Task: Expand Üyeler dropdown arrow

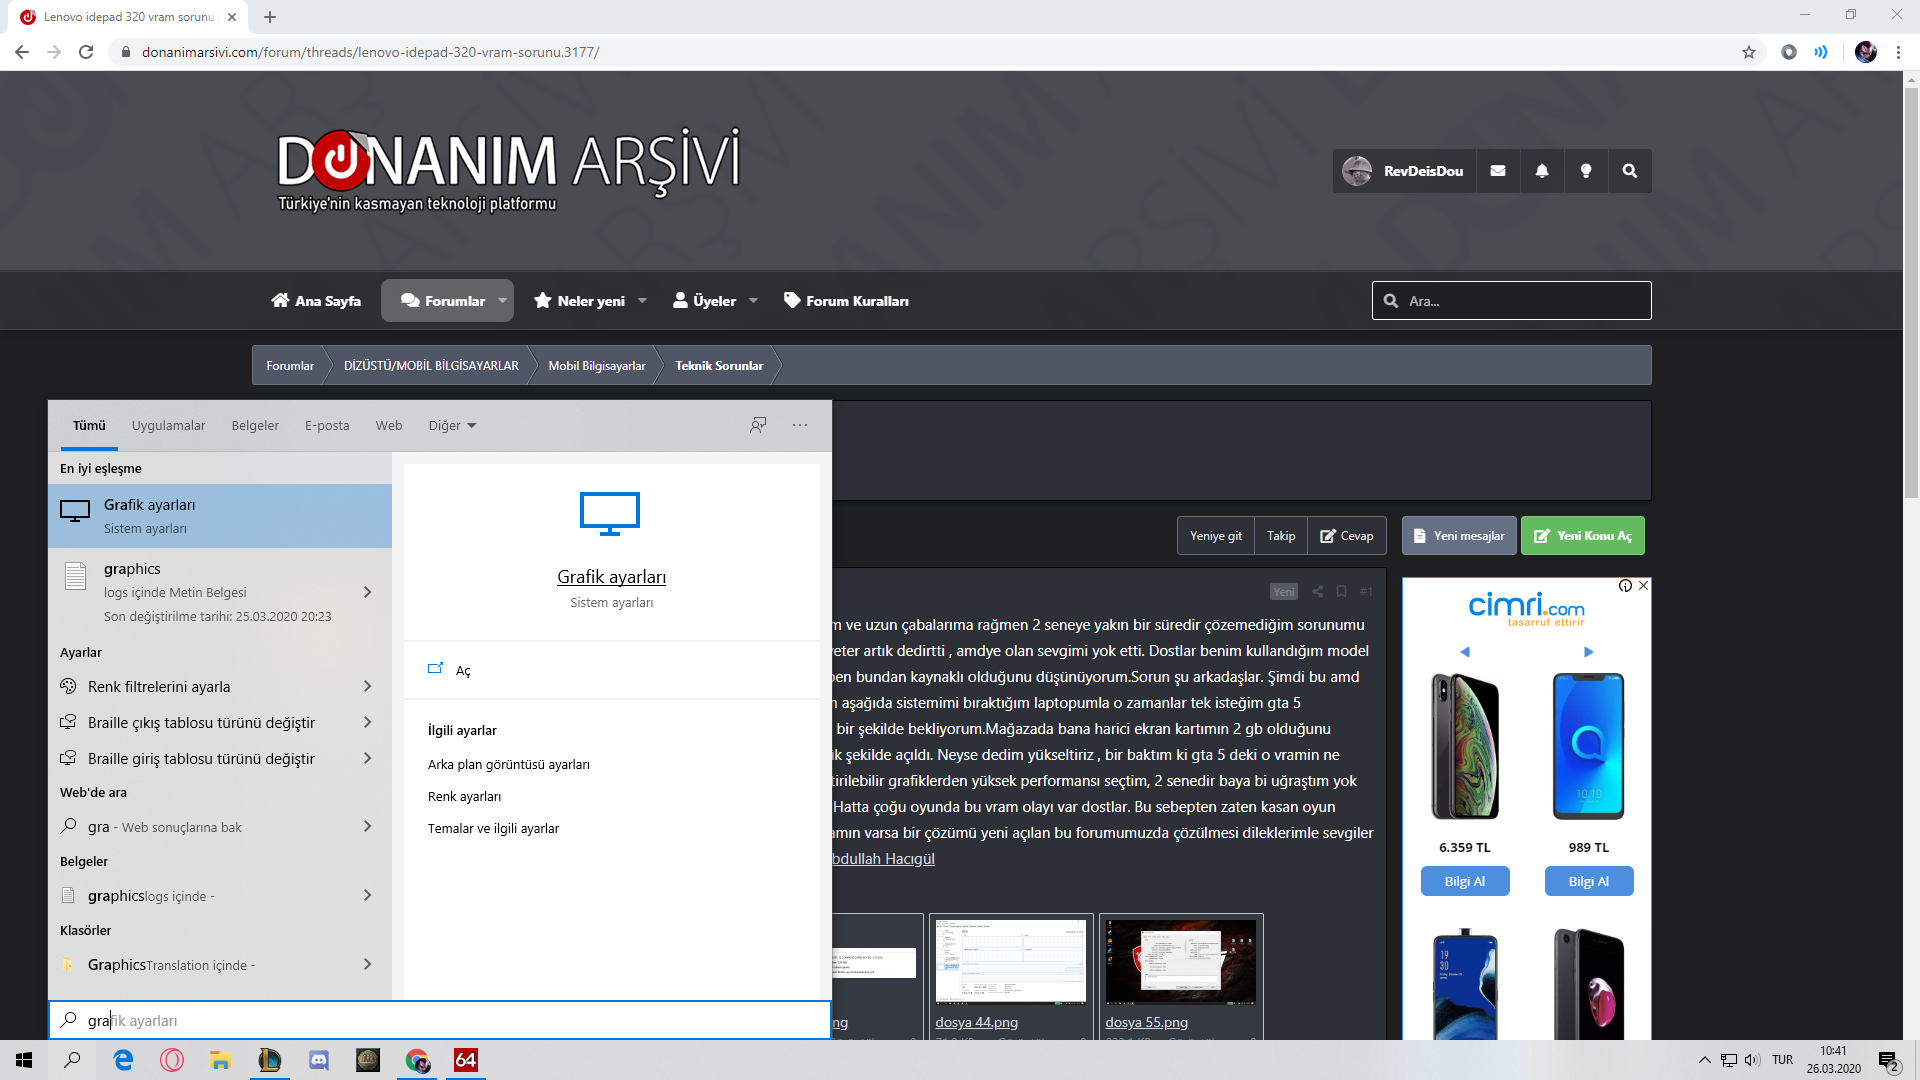Action: (x=753, y=300)
